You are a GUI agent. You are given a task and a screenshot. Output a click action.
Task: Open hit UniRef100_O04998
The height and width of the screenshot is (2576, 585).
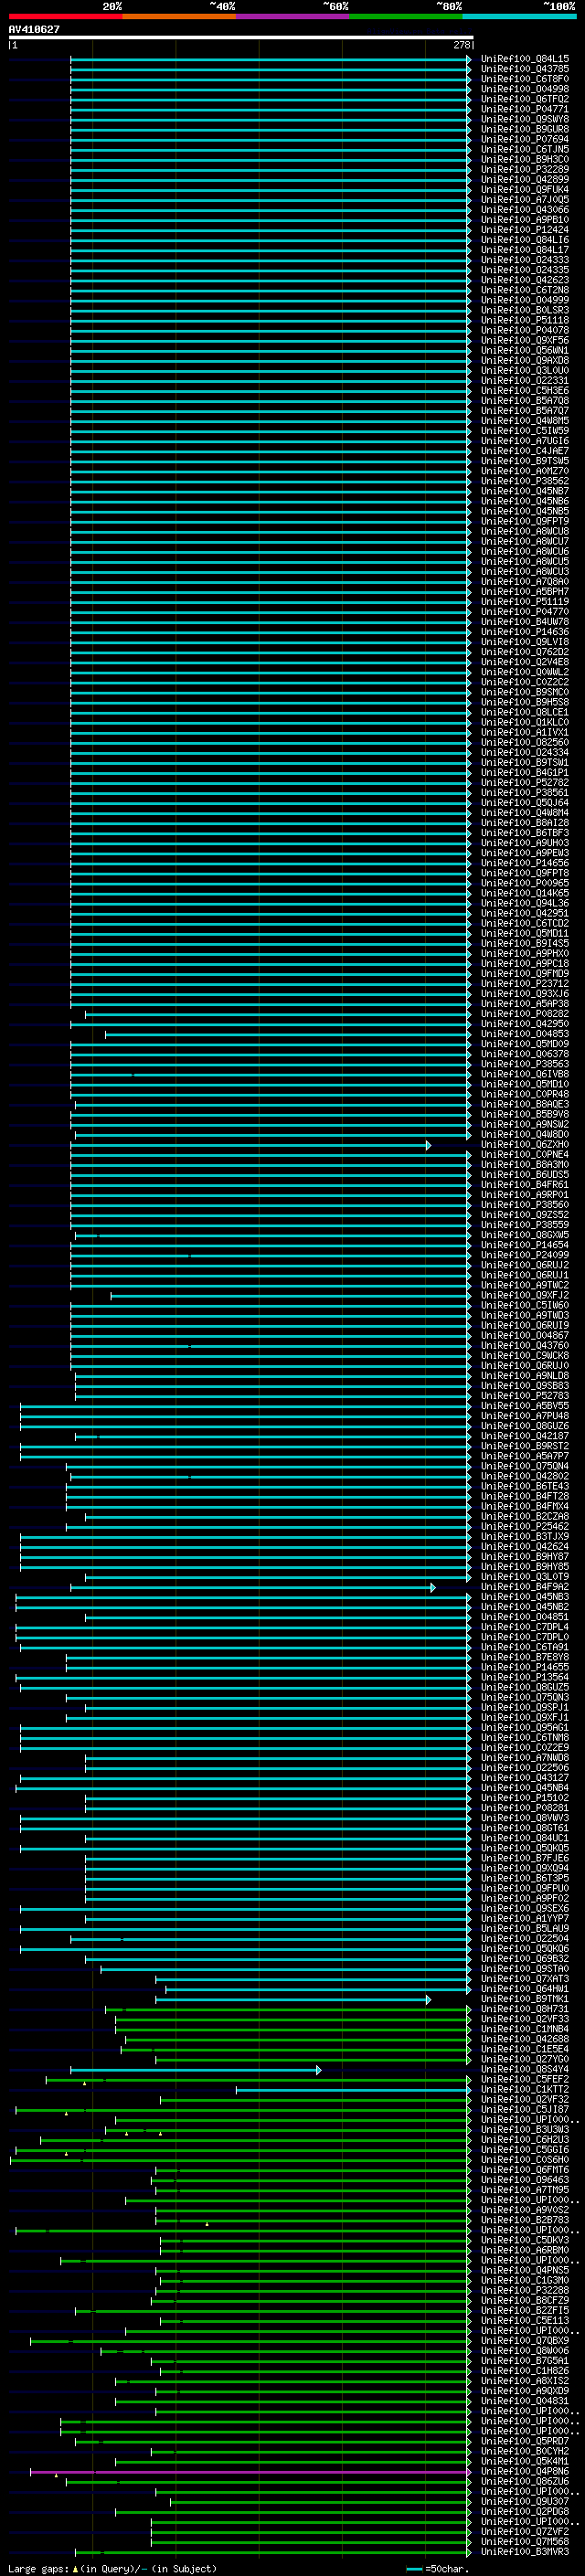click(x=525, y=89)
